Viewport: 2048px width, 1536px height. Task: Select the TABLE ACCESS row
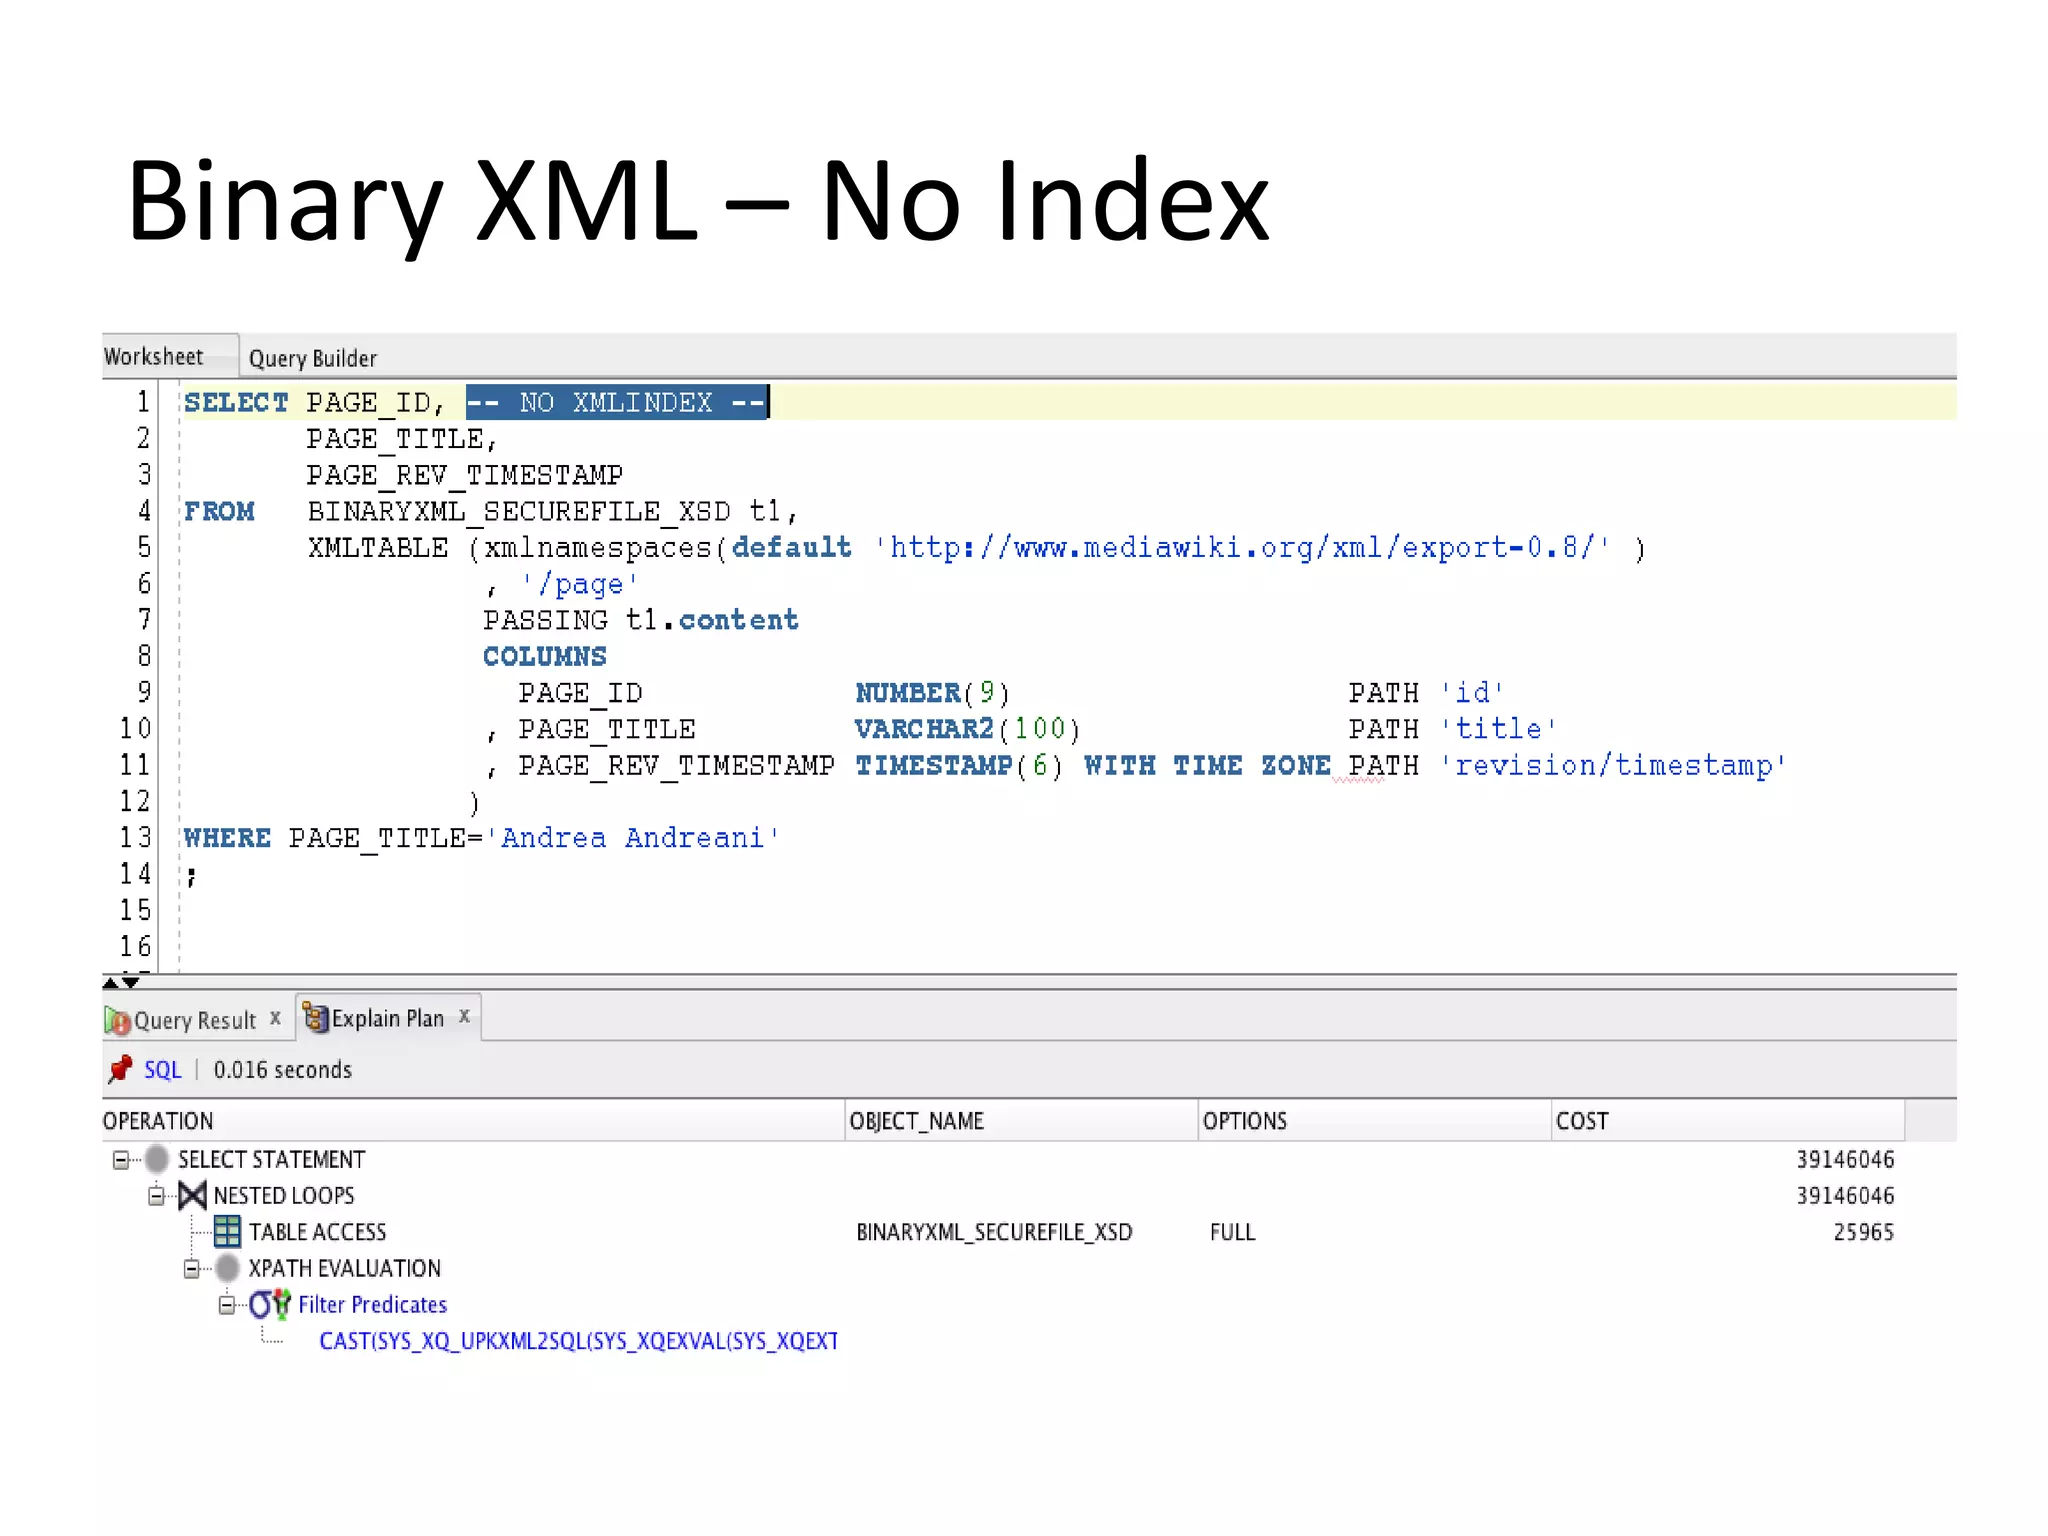click(x=1003, y=1232)
